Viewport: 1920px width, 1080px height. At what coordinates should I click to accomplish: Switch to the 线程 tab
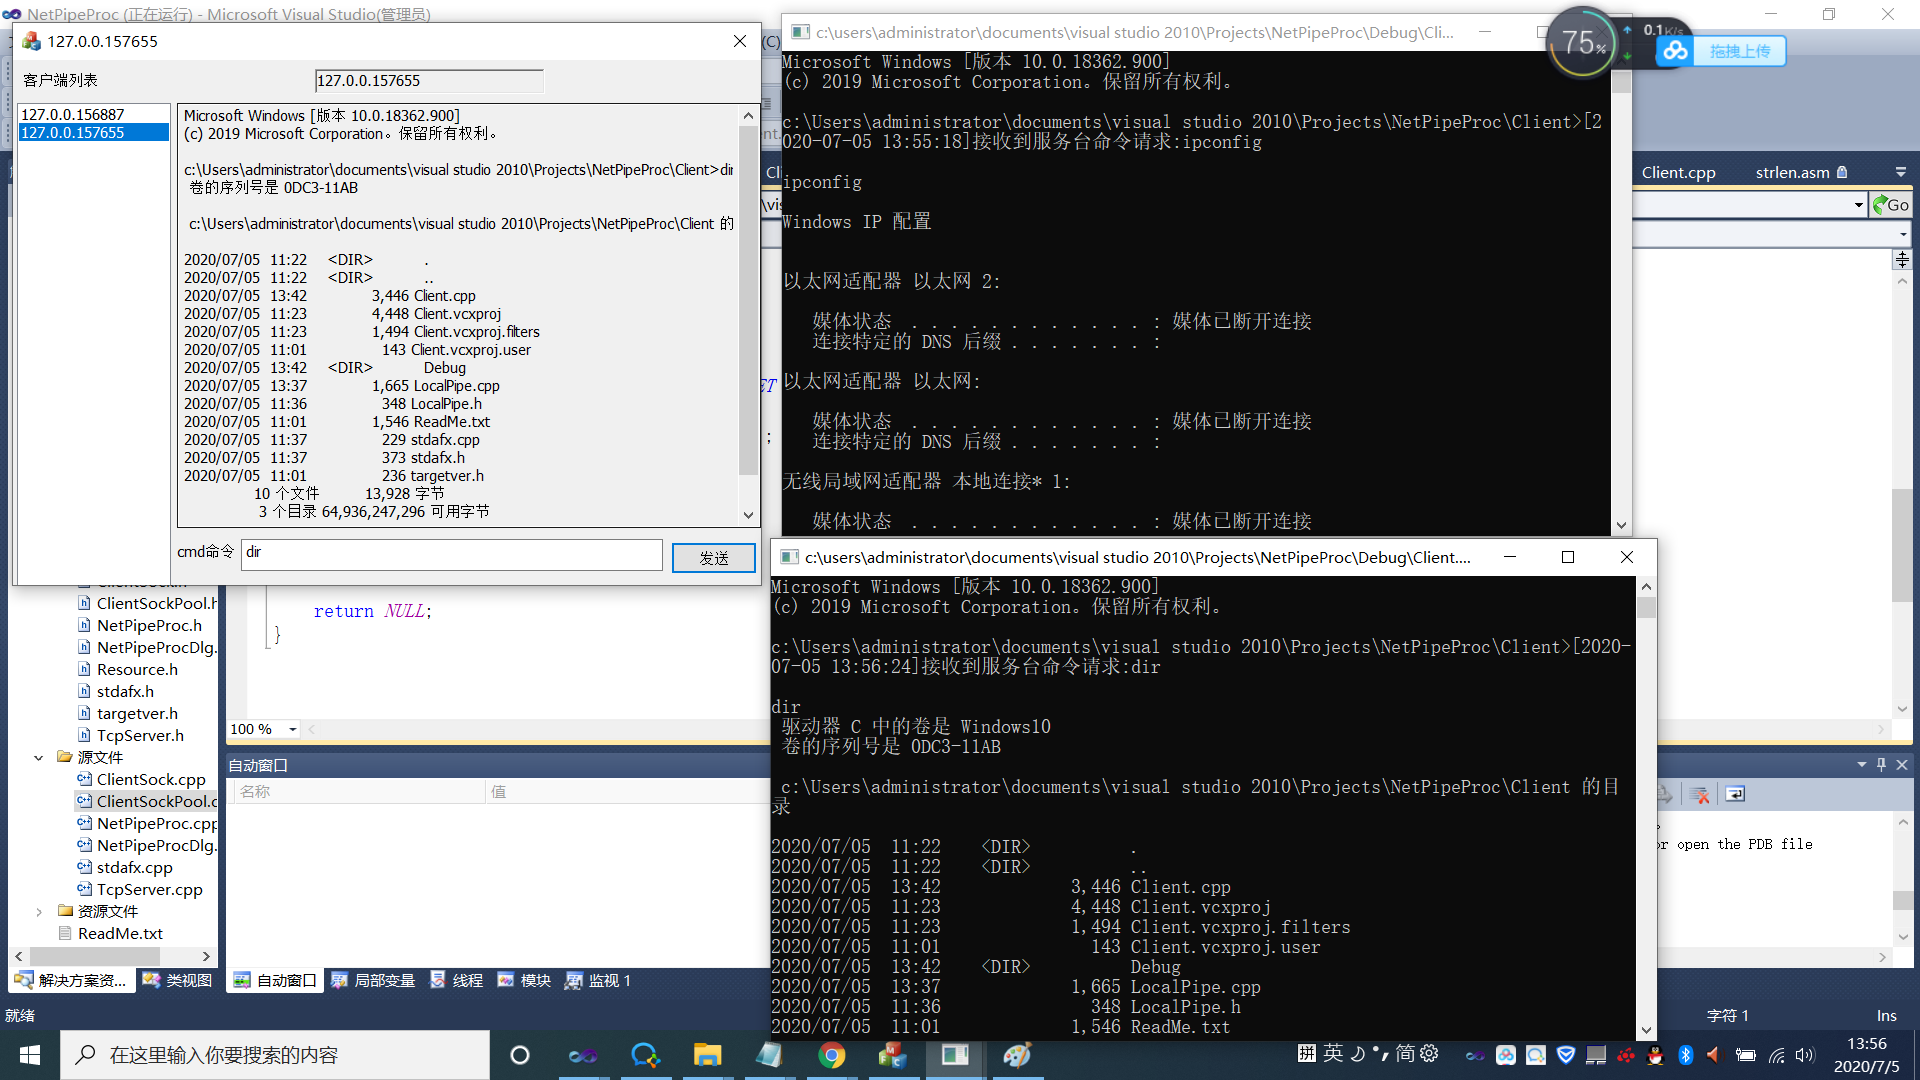point(457,980)
